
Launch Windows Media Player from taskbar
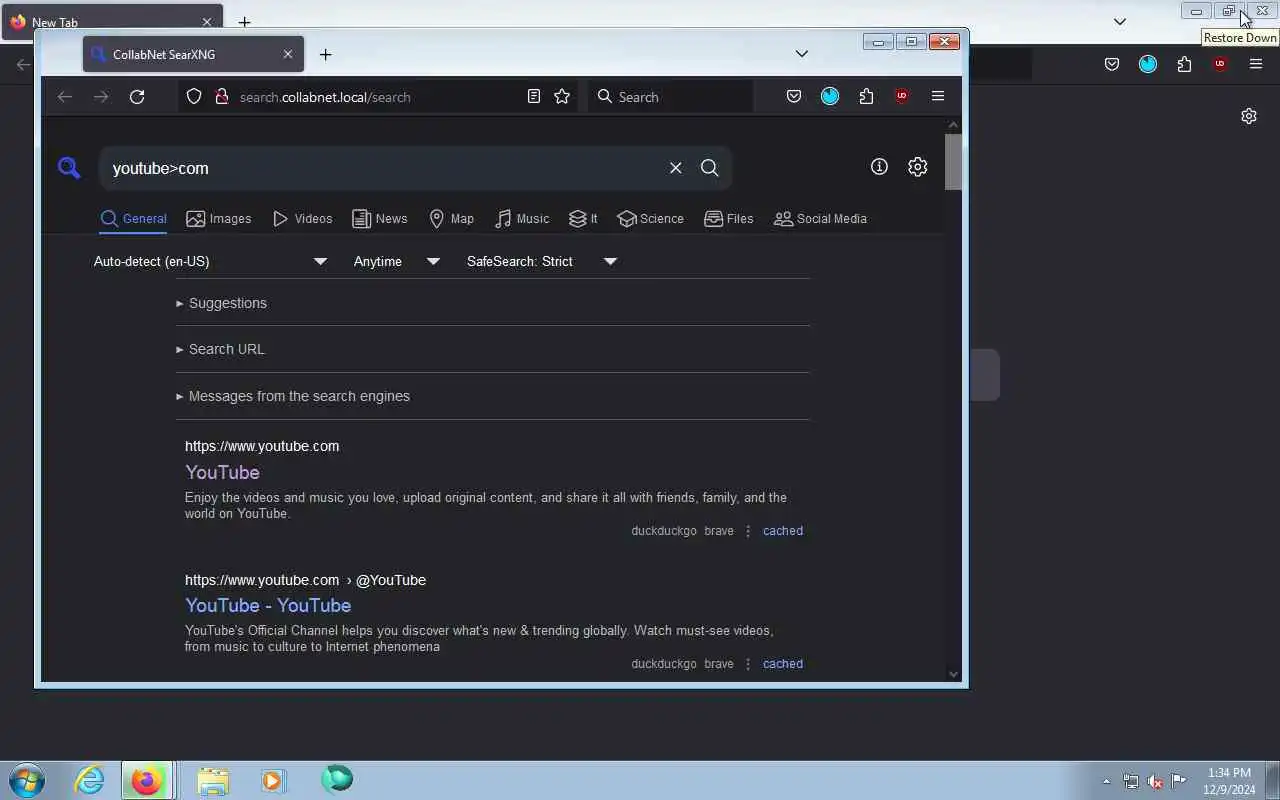coord(272,780)
